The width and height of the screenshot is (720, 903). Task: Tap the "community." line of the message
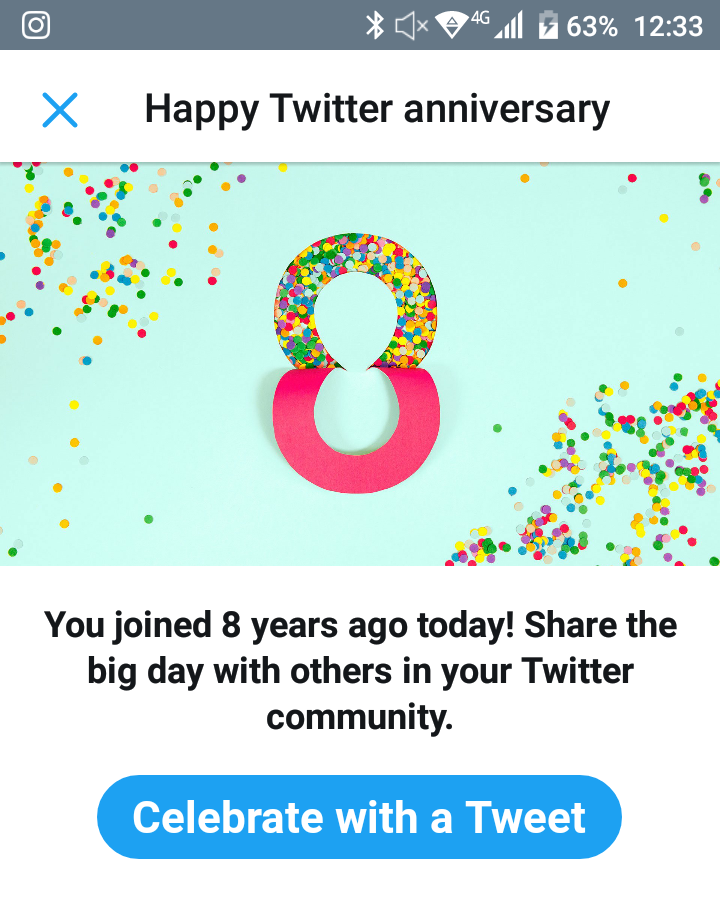(x=359, y=717)
